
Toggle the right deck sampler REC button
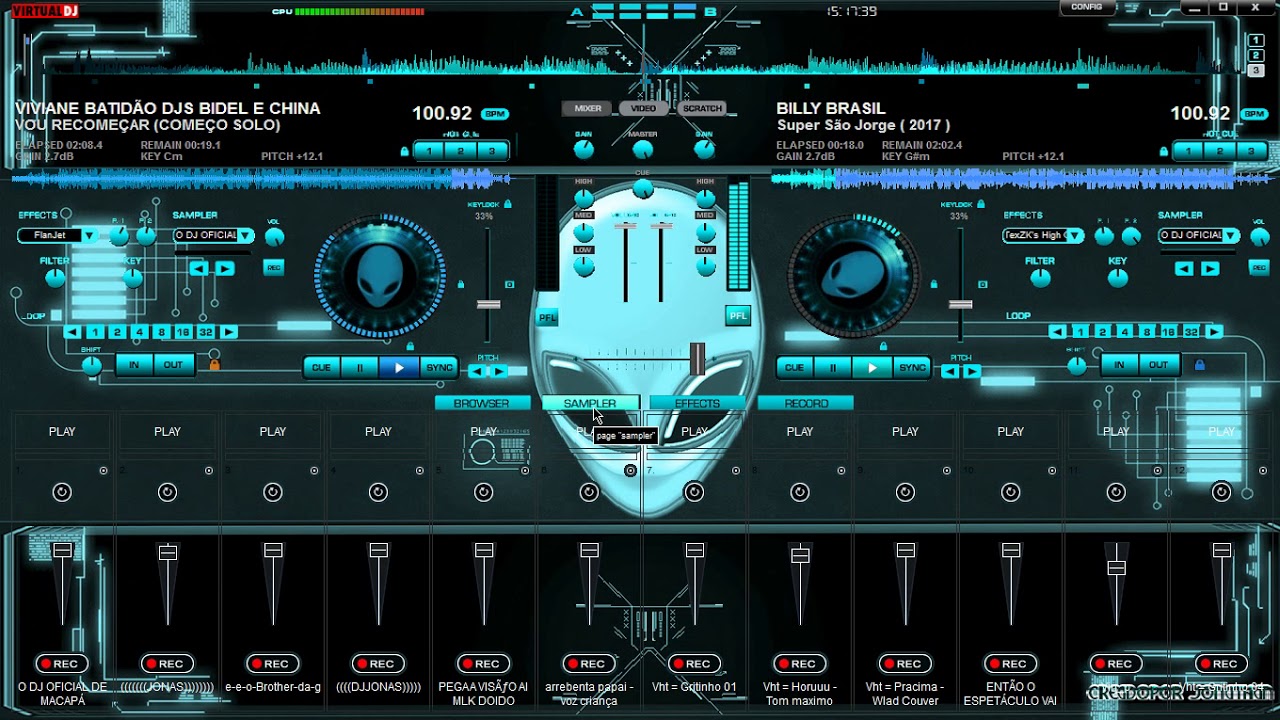click(x=1259, y=268)
